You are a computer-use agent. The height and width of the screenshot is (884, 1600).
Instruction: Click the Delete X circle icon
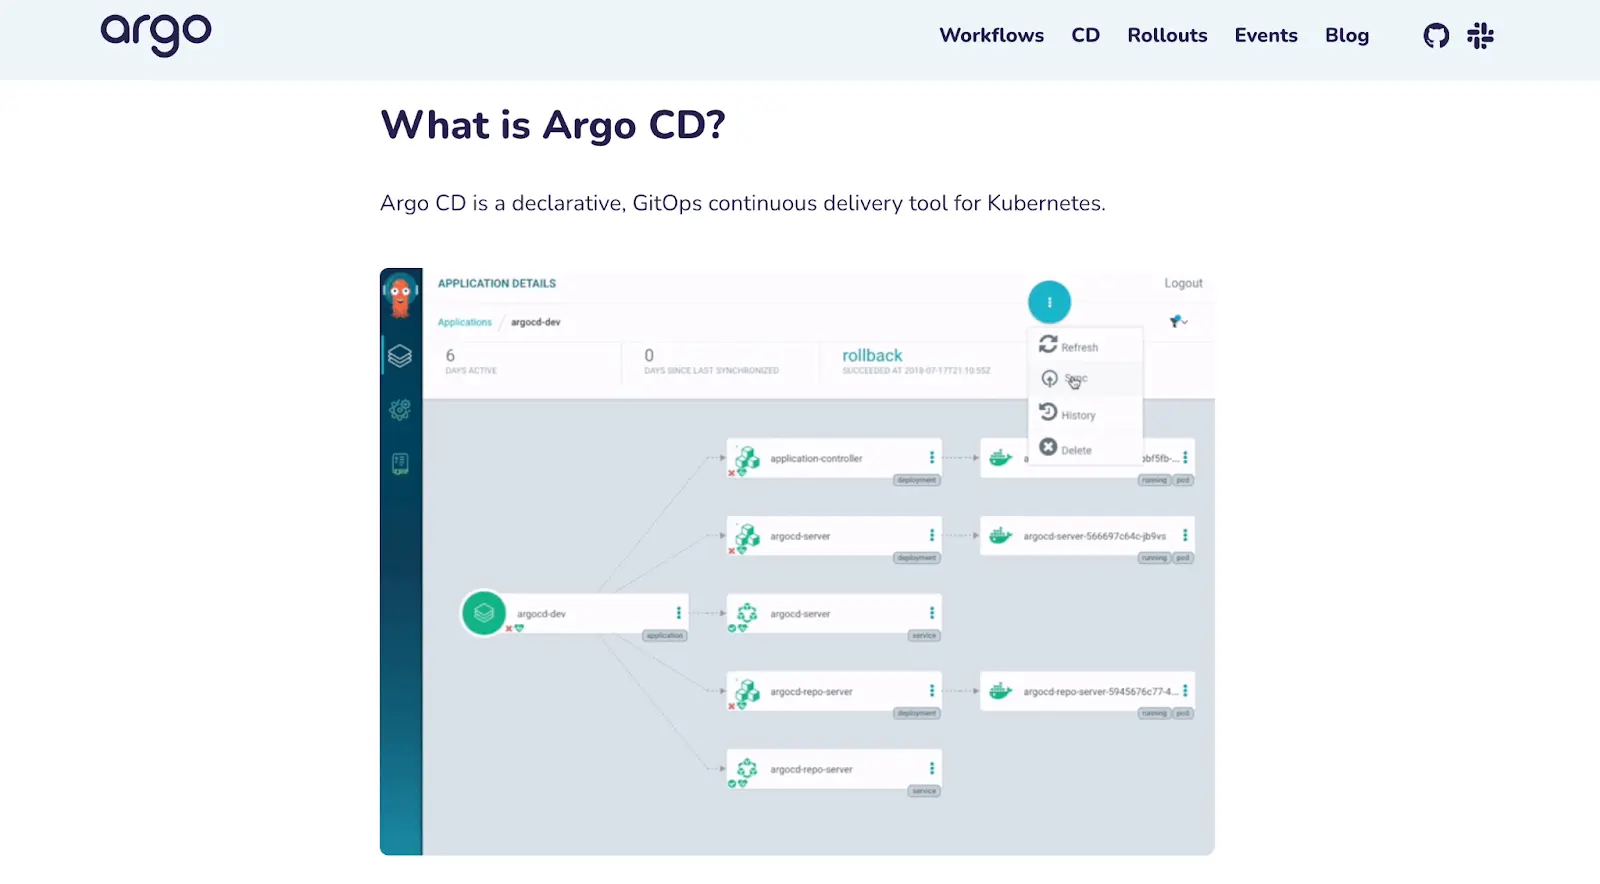coord(1048,447)
